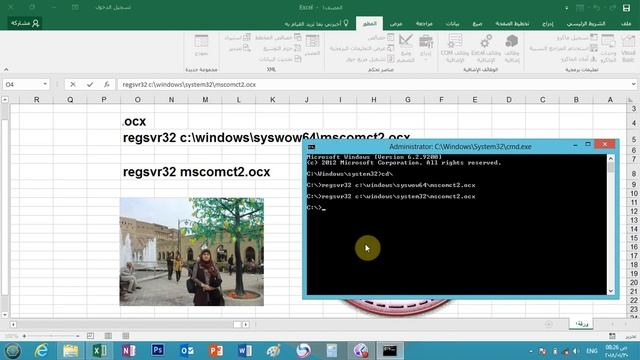
Task: Open the Macros list button
Action: coord(608,48)
